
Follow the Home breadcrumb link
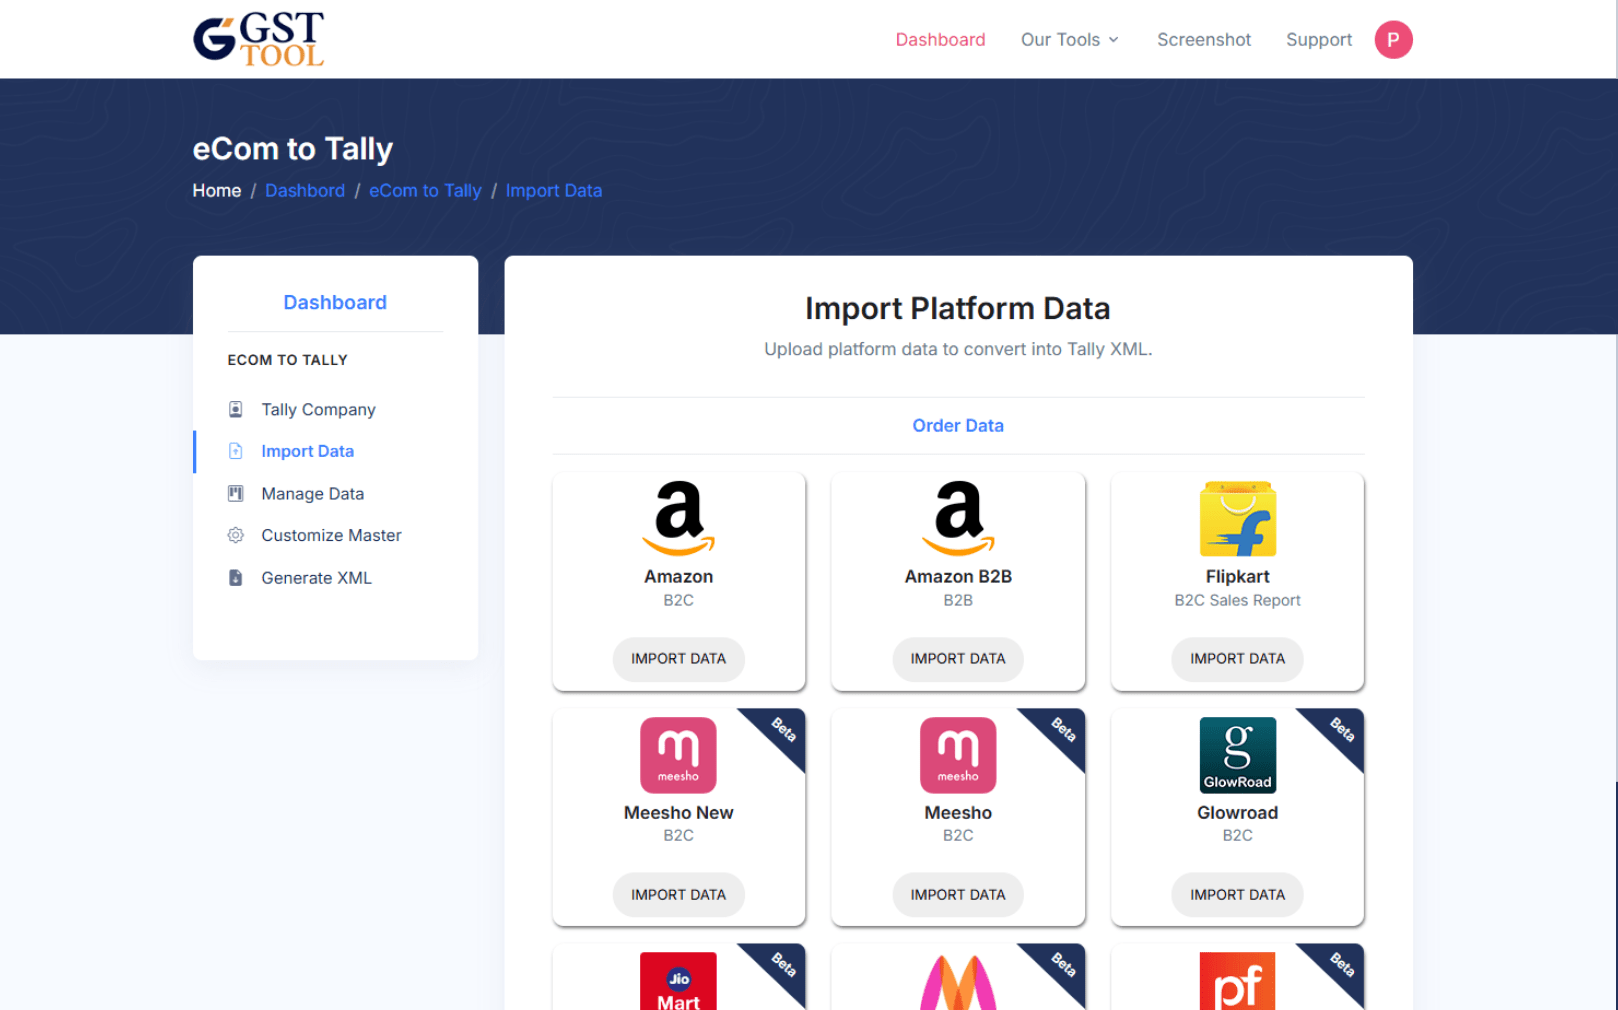pos(217,191)
